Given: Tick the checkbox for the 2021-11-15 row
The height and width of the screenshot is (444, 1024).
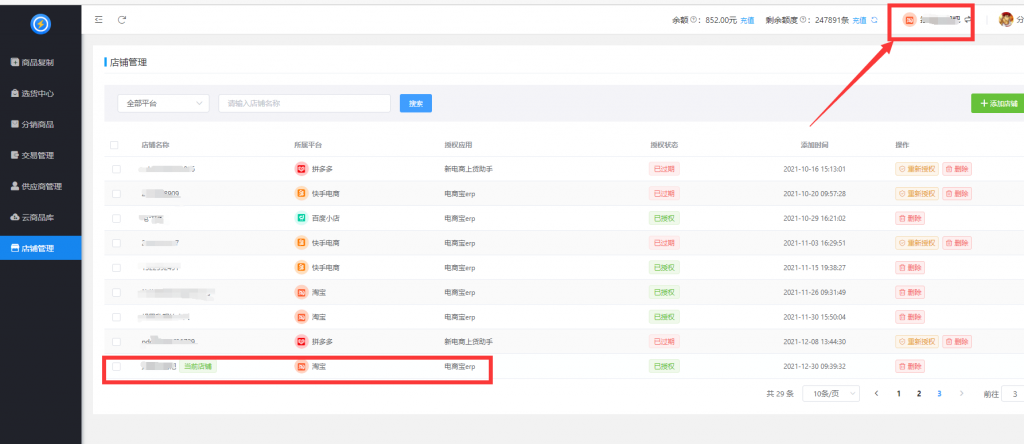Looking at the screenshot, I should (x=116, y=268).
